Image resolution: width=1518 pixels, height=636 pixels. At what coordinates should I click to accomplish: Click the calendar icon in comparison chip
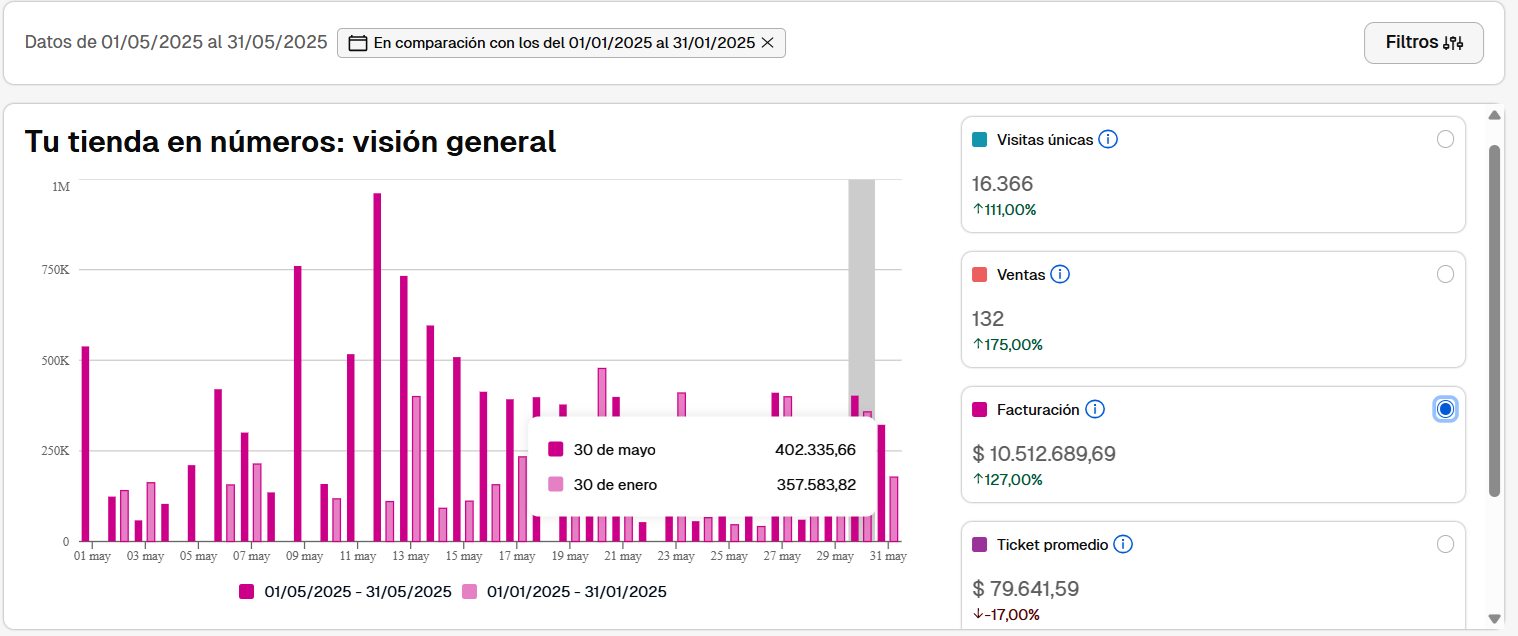click(x=358, y=43)
